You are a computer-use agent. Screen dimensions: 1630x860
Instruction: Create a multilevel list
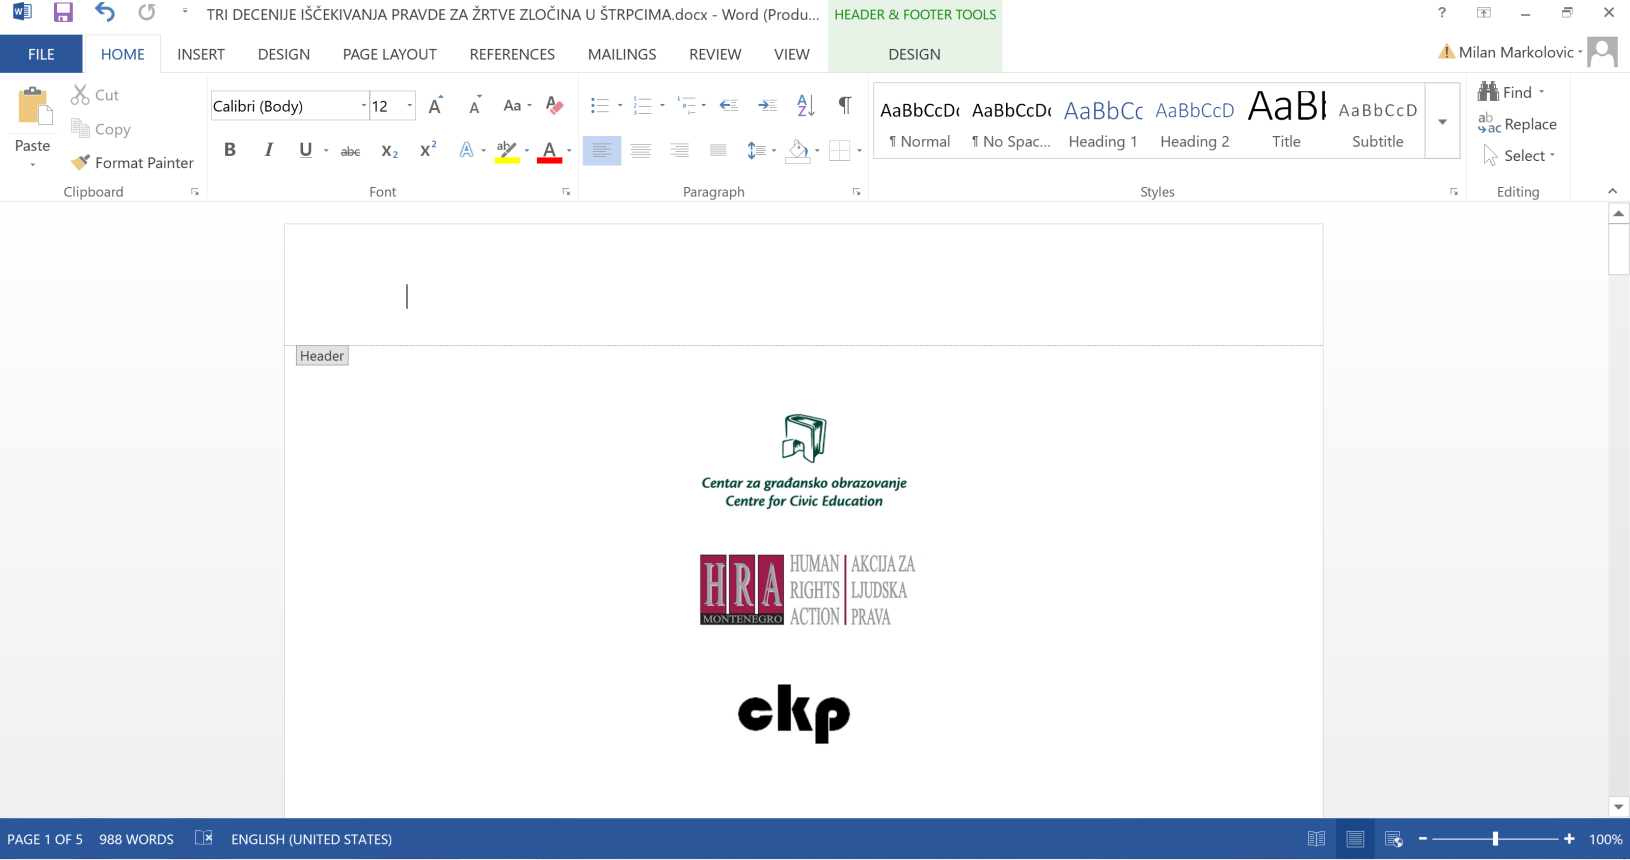coord(686,106)
